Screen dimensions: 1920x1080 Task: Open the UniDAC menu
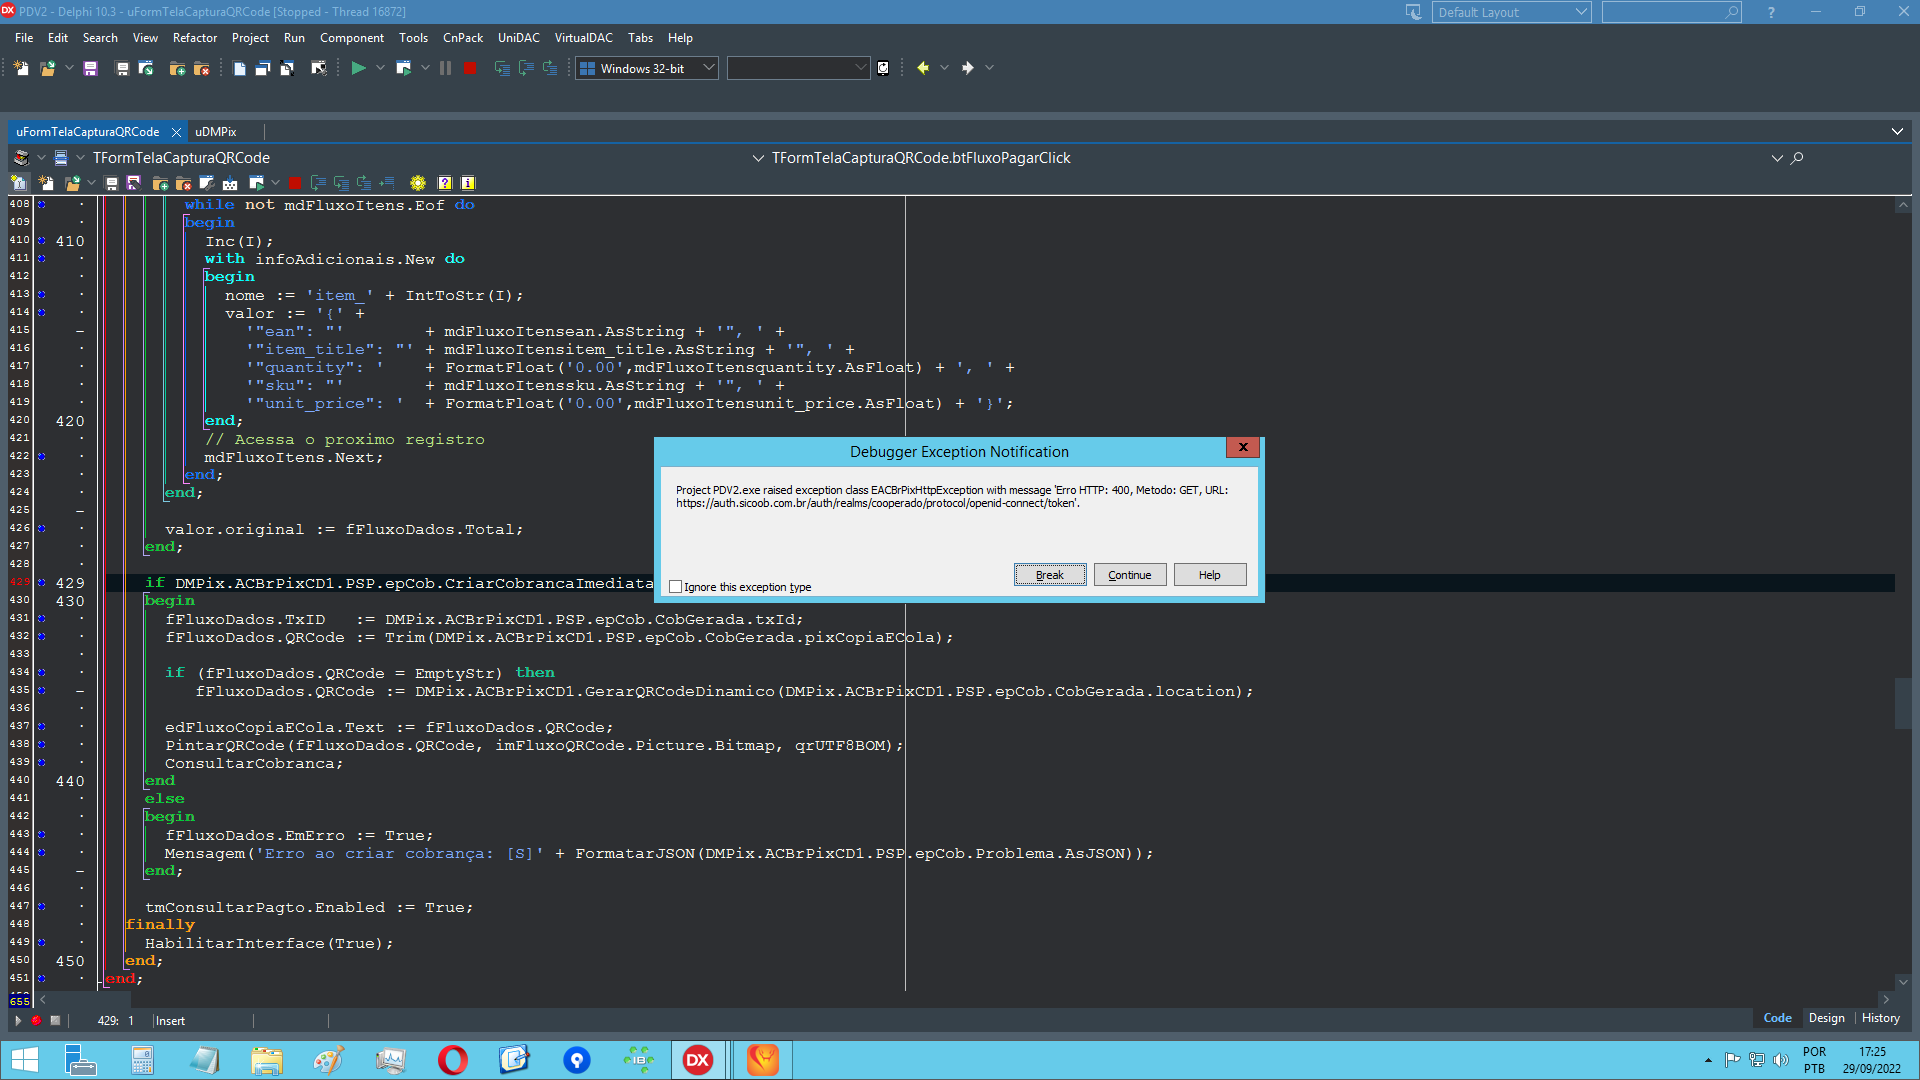pyautogui.click(x=519, y=38)
